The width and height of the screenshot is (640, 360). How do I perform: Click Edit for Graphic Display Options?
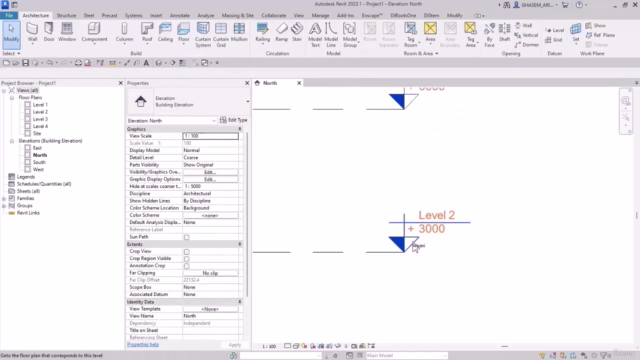point(210,180)
